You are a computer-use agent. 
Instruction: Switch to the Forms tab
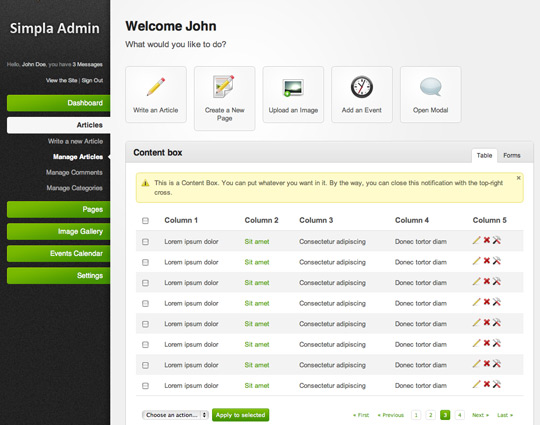pyautogui.click(x=512, y=156)
